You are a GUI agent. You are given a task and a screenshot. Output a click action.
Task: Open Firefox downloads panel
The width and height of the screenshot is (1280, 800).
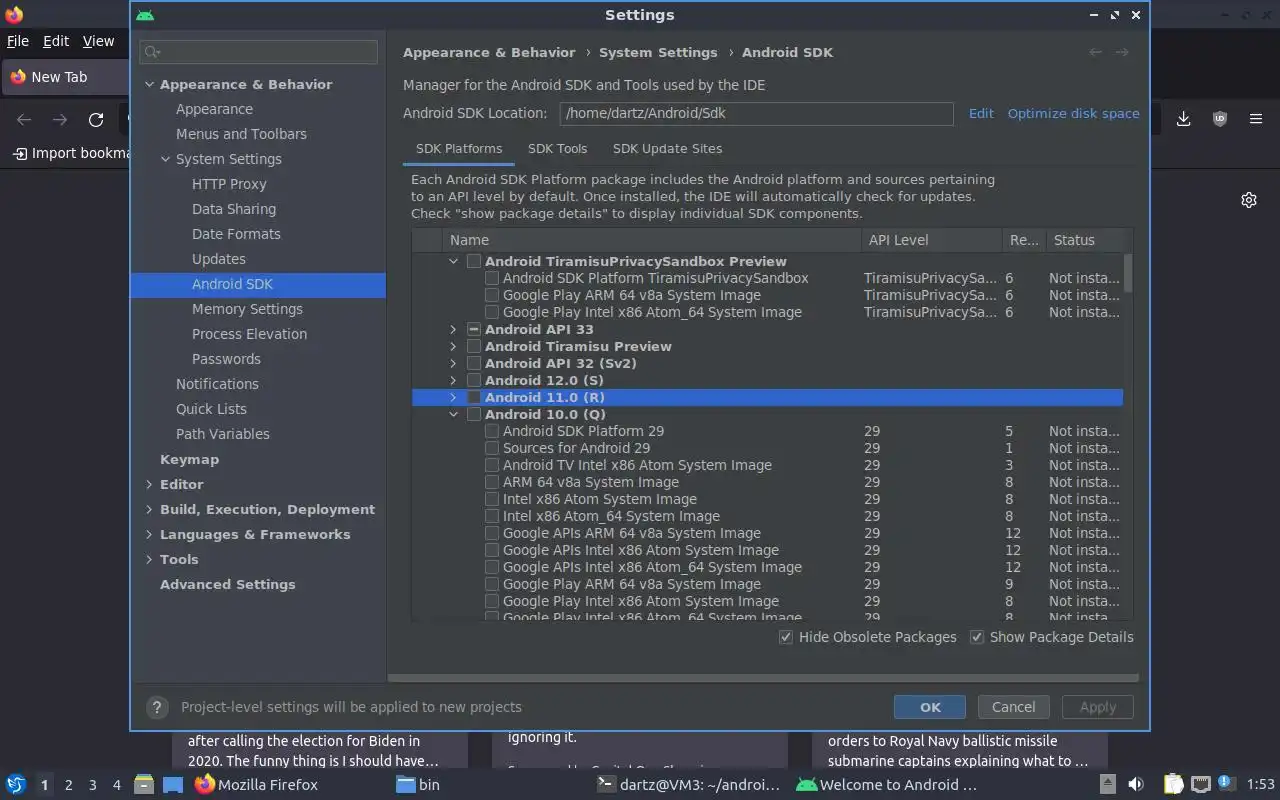pos(1184,119)
